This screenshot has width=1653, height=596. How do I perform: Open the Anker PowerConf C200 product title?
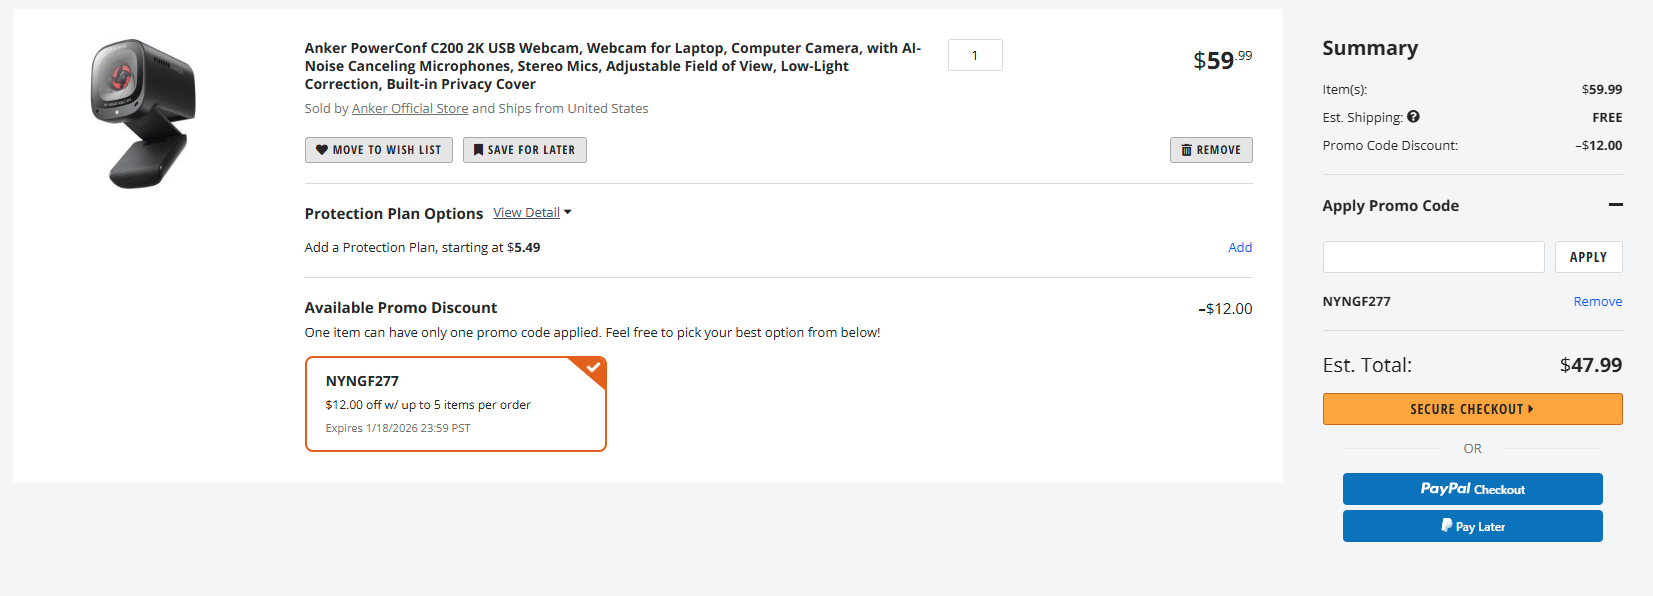(612, 66)
